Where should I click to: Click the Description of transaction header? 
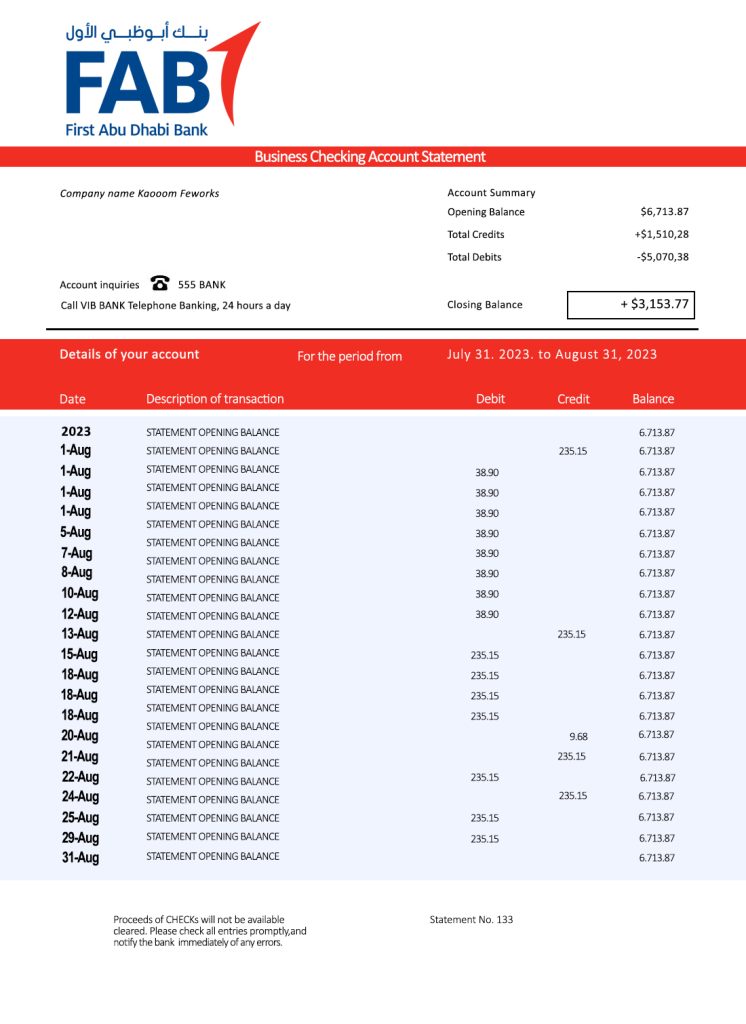click(215, 399)
